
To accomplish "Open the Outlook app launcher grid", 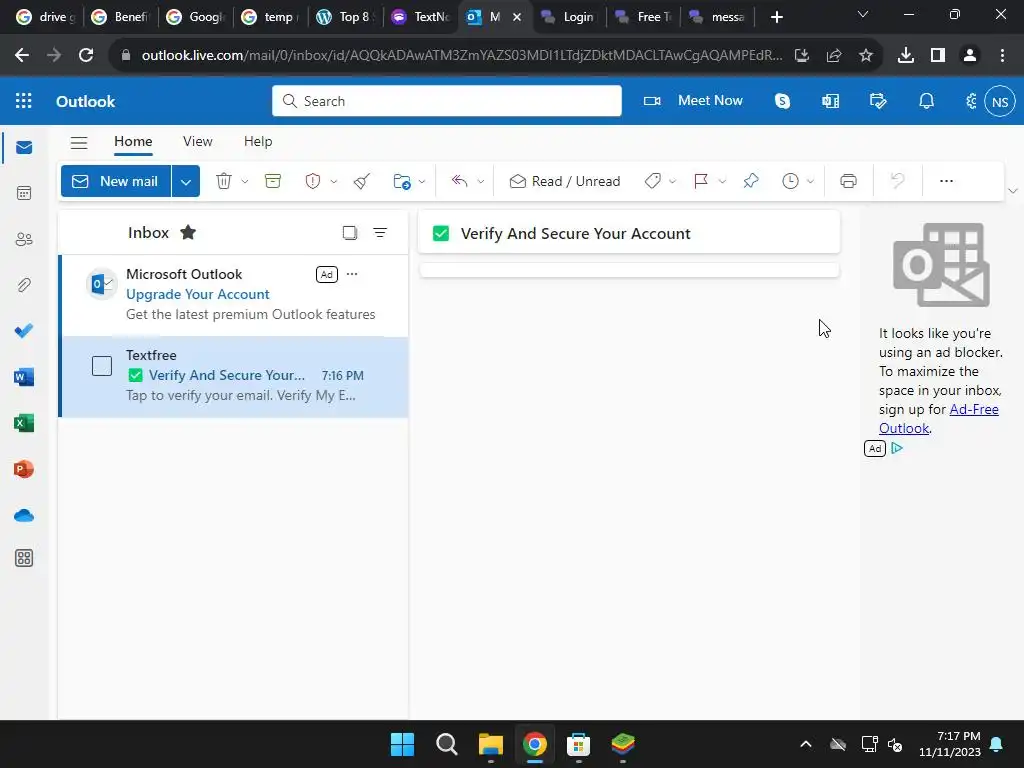I will (24, 101).
